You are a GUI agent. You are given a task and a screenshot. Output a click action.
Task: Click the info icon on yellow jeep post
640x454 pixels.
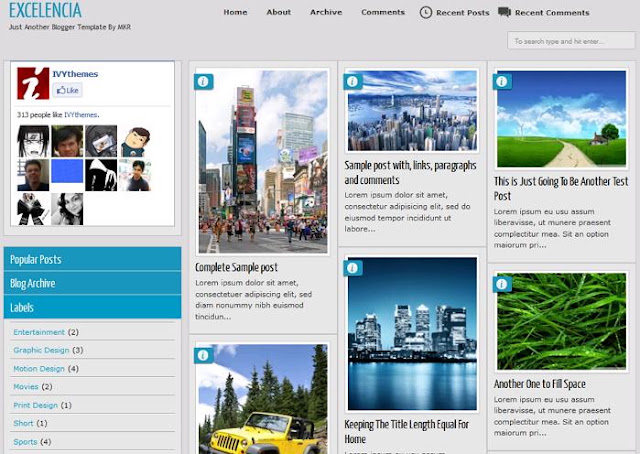(203, 355)
